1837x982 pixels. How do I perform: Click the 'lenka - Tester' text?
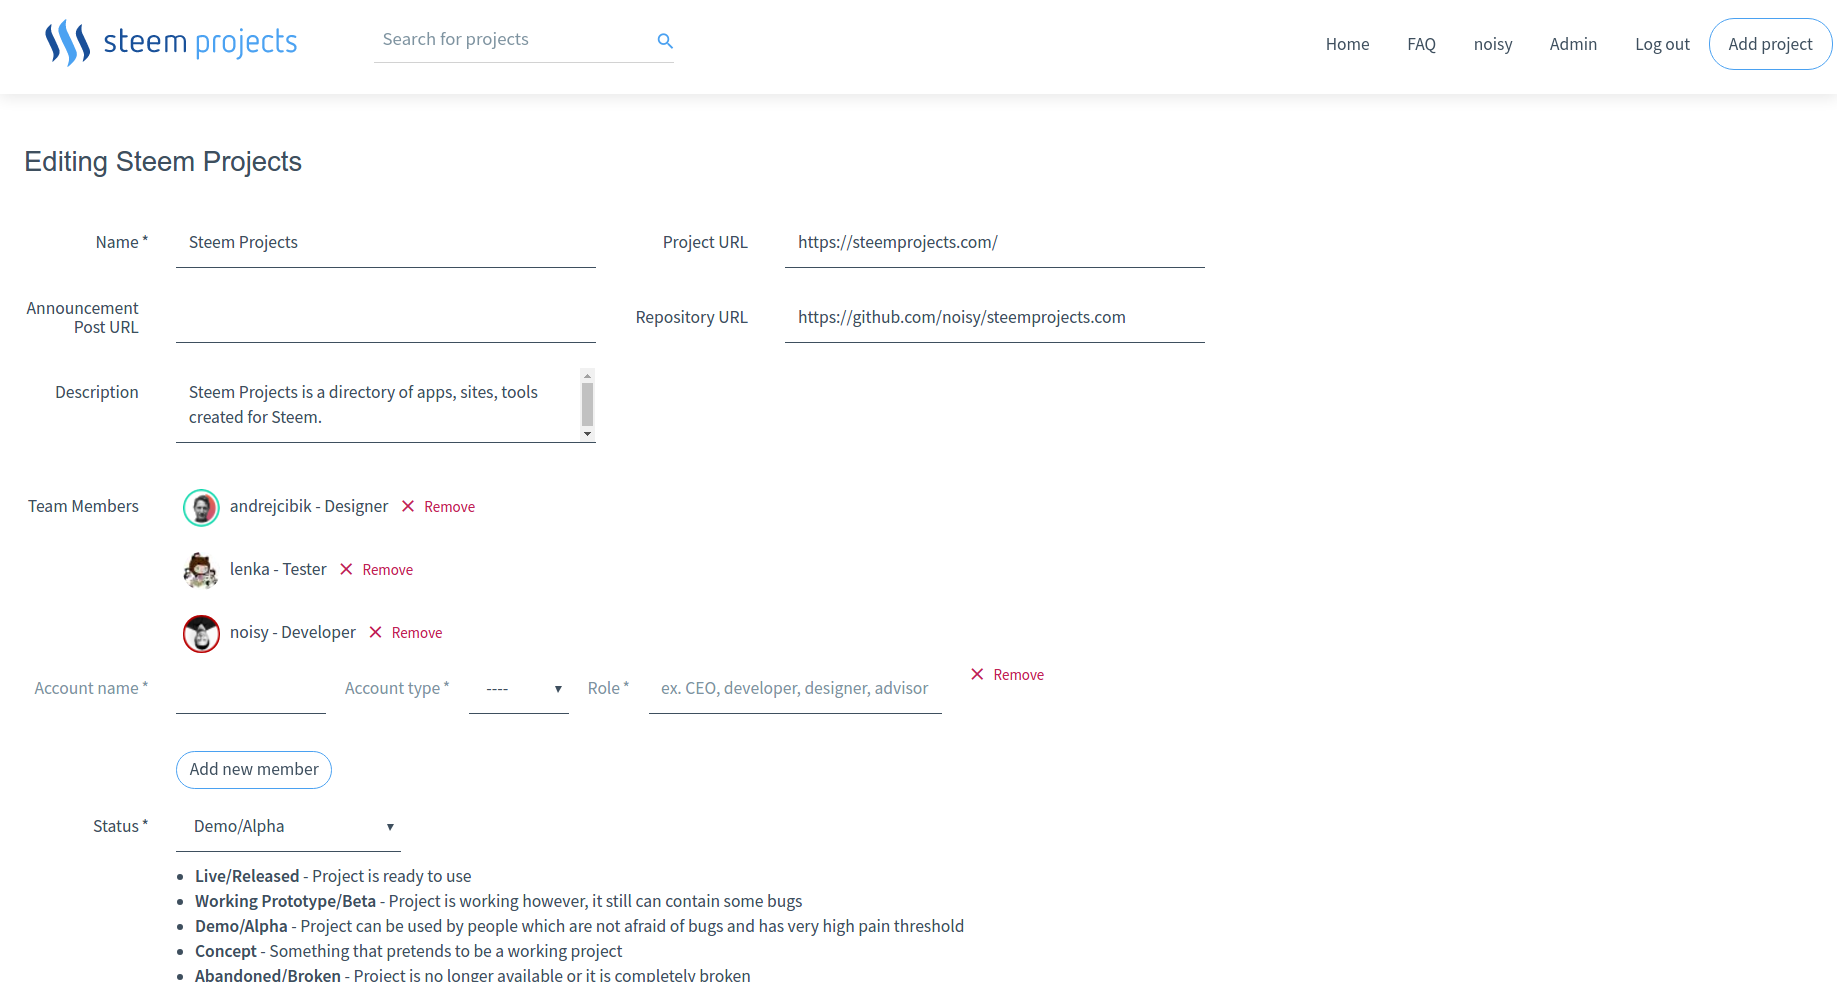(x=278, y=570)
